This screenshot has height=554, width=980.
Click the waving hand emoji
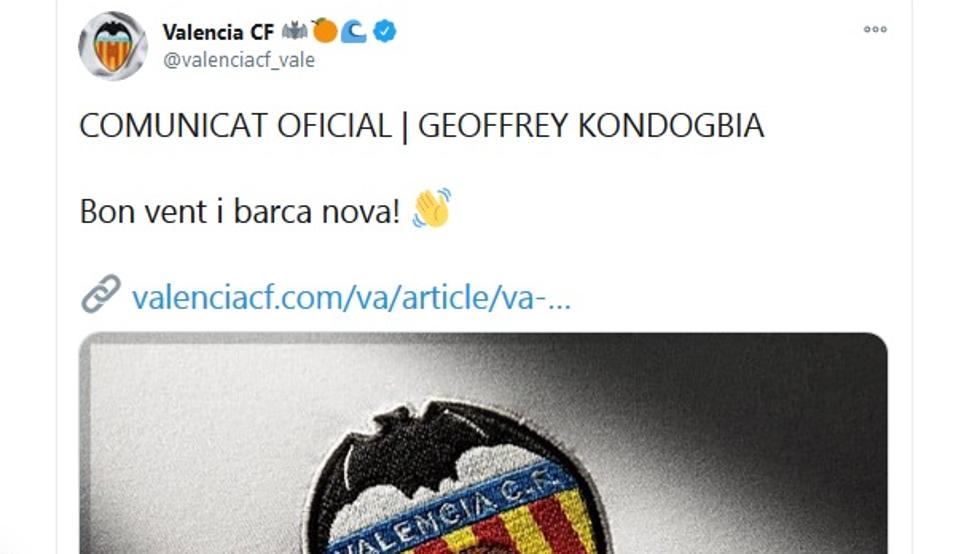pyautogui.click(x=432, y=209)
